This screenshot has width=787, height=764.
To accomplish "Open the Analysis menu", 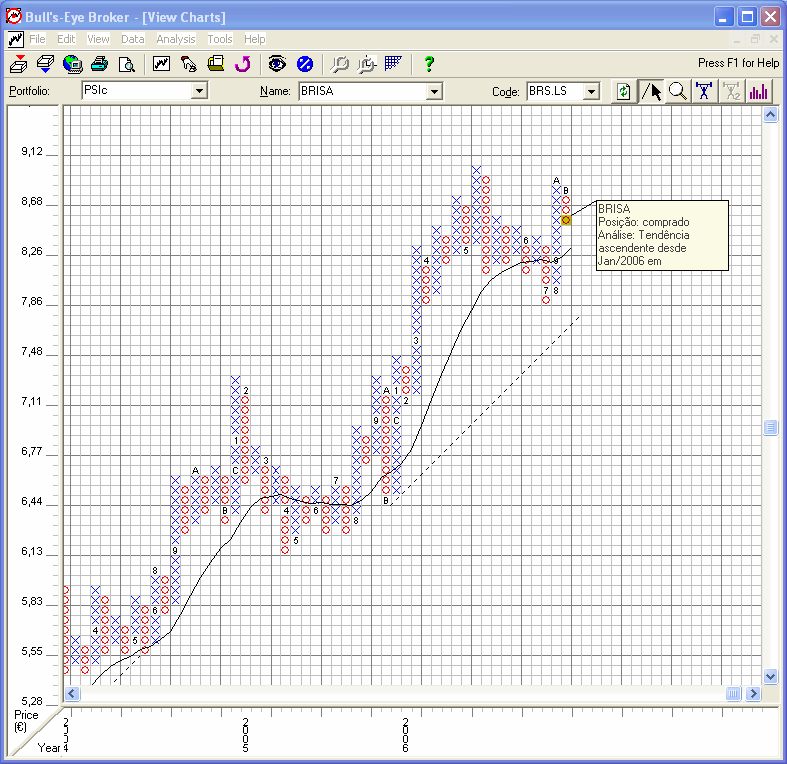I will tap(176, 39).
